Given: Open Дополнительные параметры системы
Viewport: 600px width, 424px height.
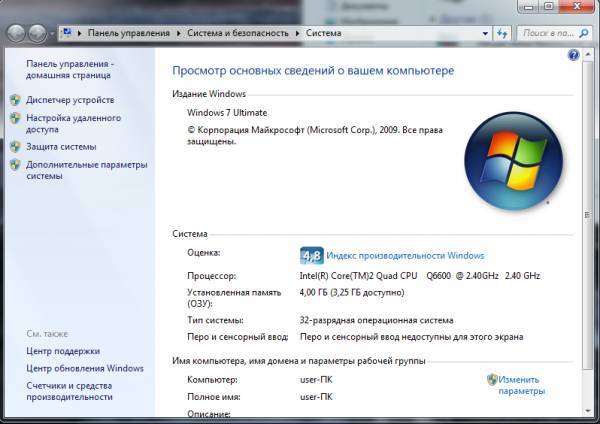Looking at the screenshot, I should (86, 170).
